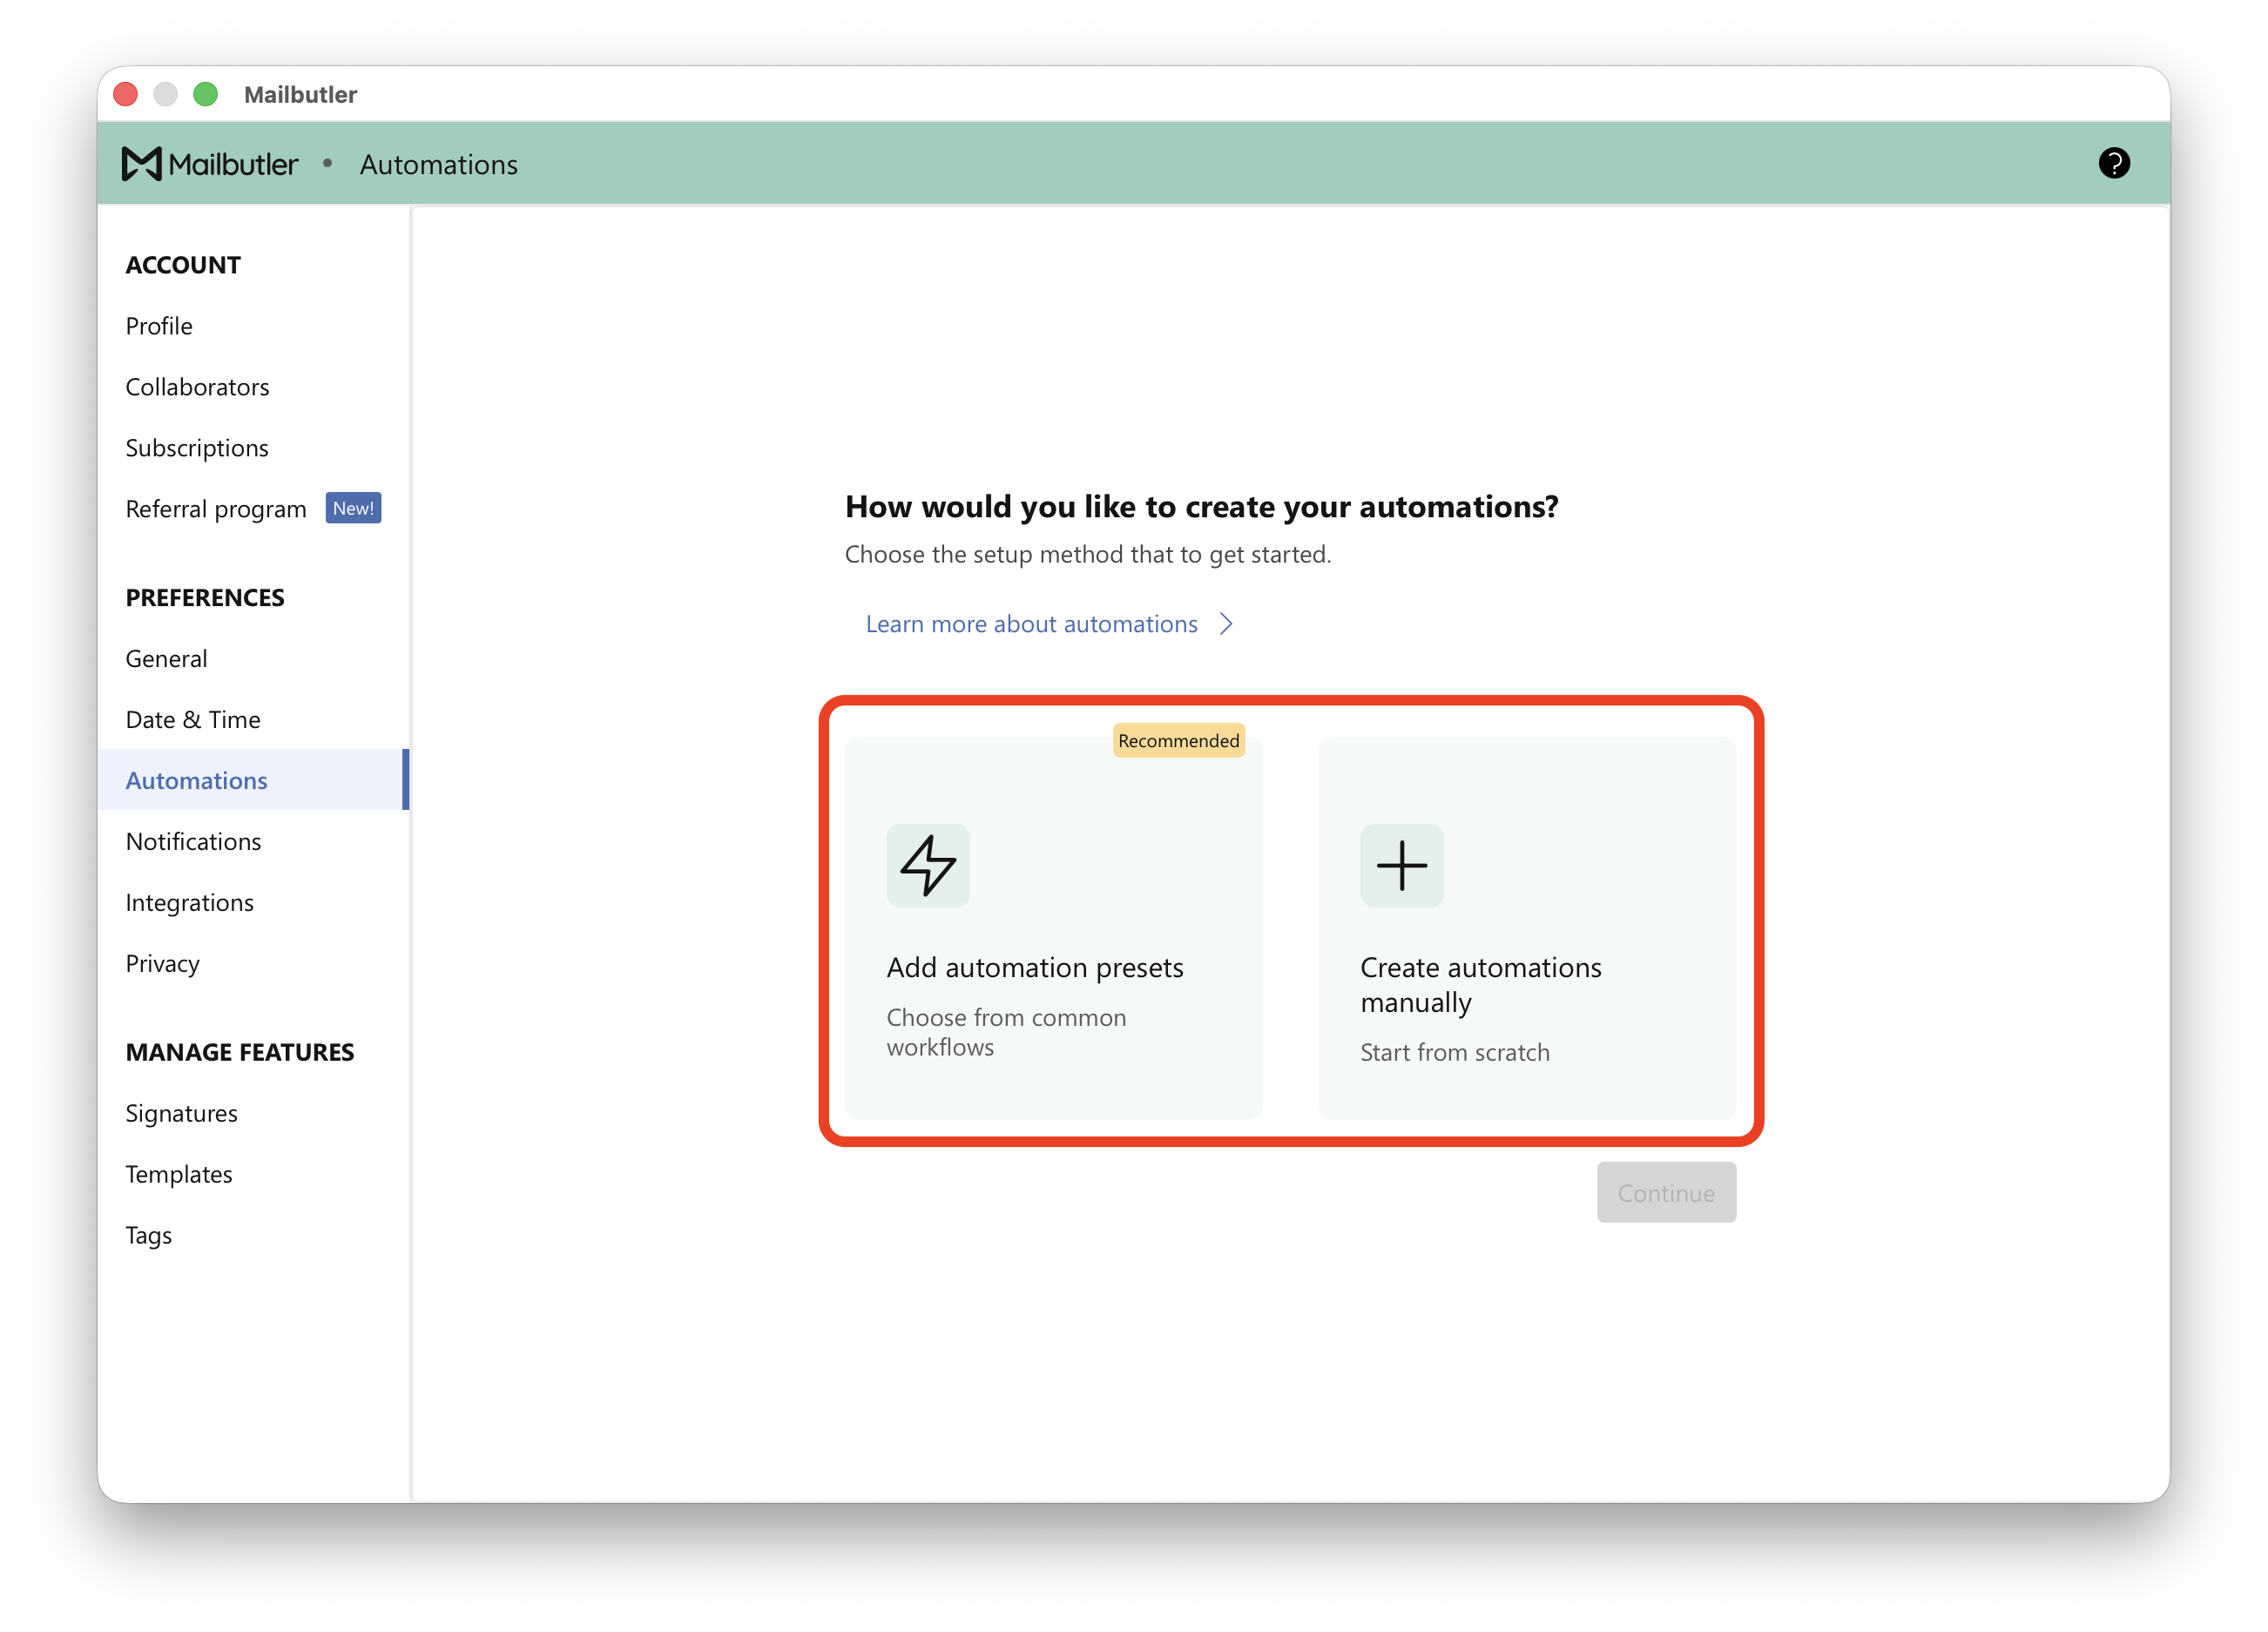This screenshot has width=2268, height=1632.
Task: Click the Recommended badge on presets card
Action: 1178,741
